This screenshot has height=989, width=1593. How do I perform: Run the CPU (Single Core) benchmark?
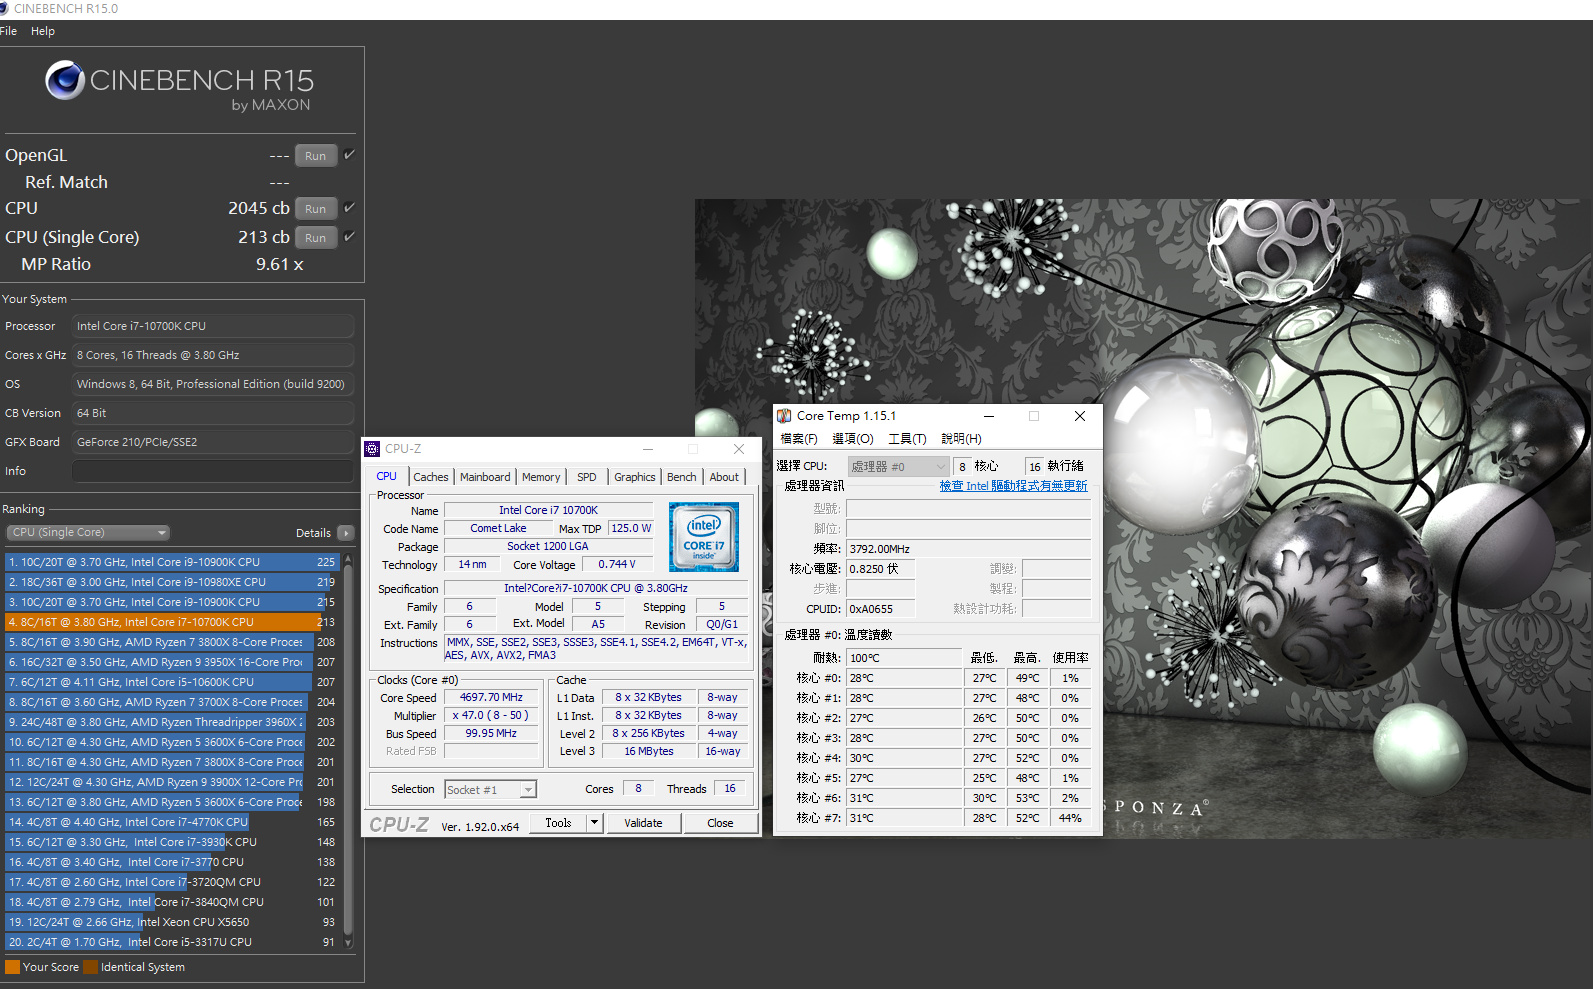pyautogui.click(x=316, y=238)
